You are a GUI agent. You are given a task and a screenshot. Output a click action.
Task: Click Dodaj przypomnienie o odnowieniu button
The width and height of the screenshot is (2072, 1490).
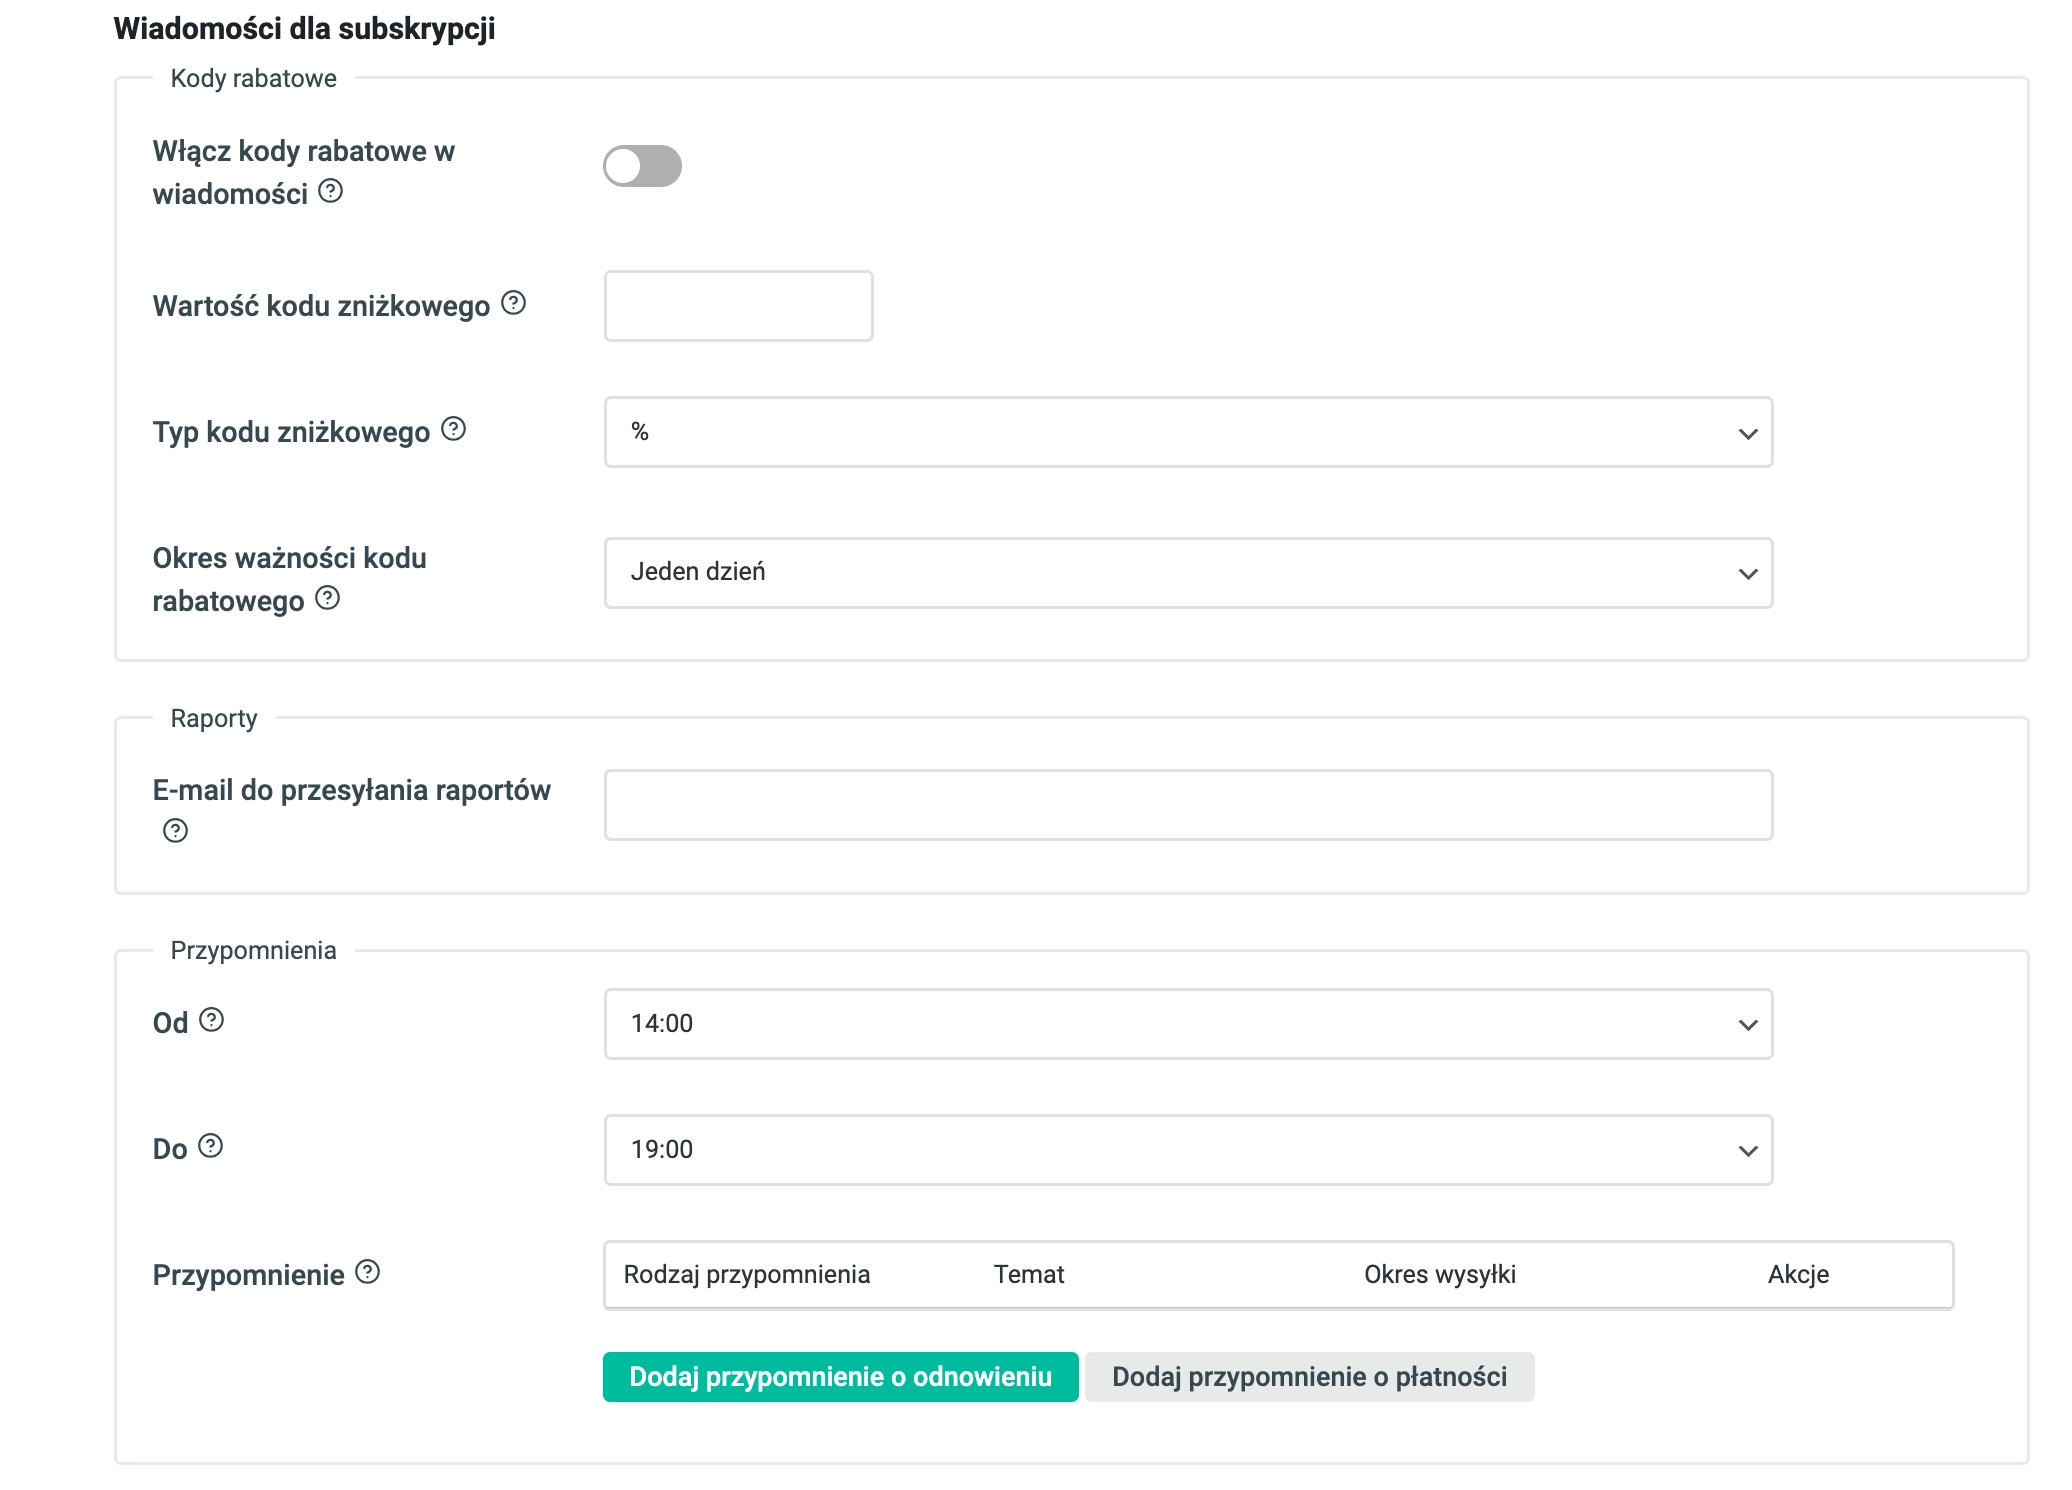[x=840, y=1377]
